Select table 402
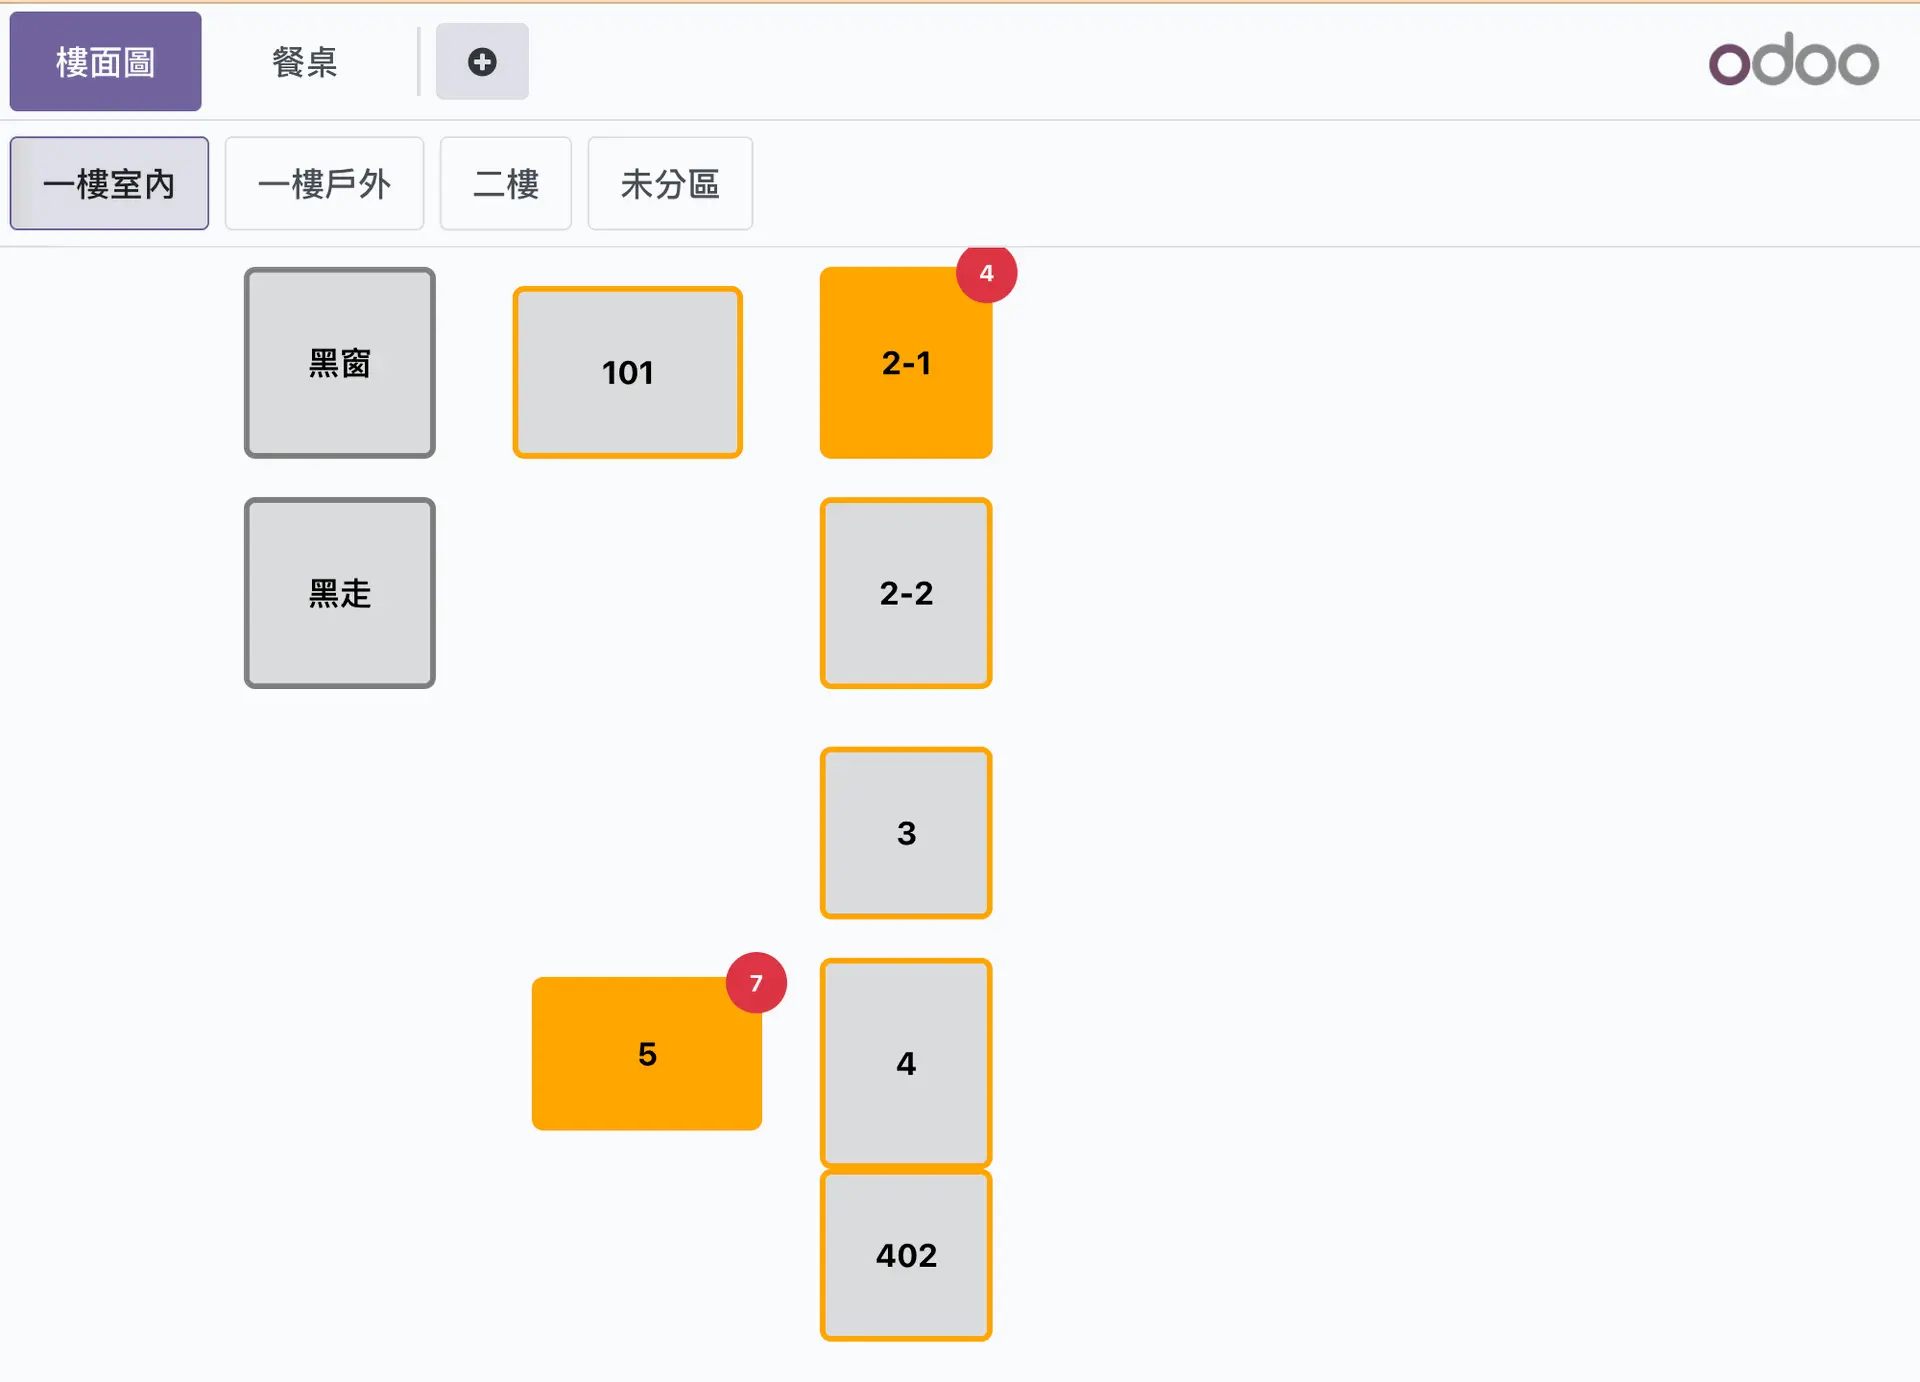This screenshot has height=1382, width=1920. (x=906, y=1255)
